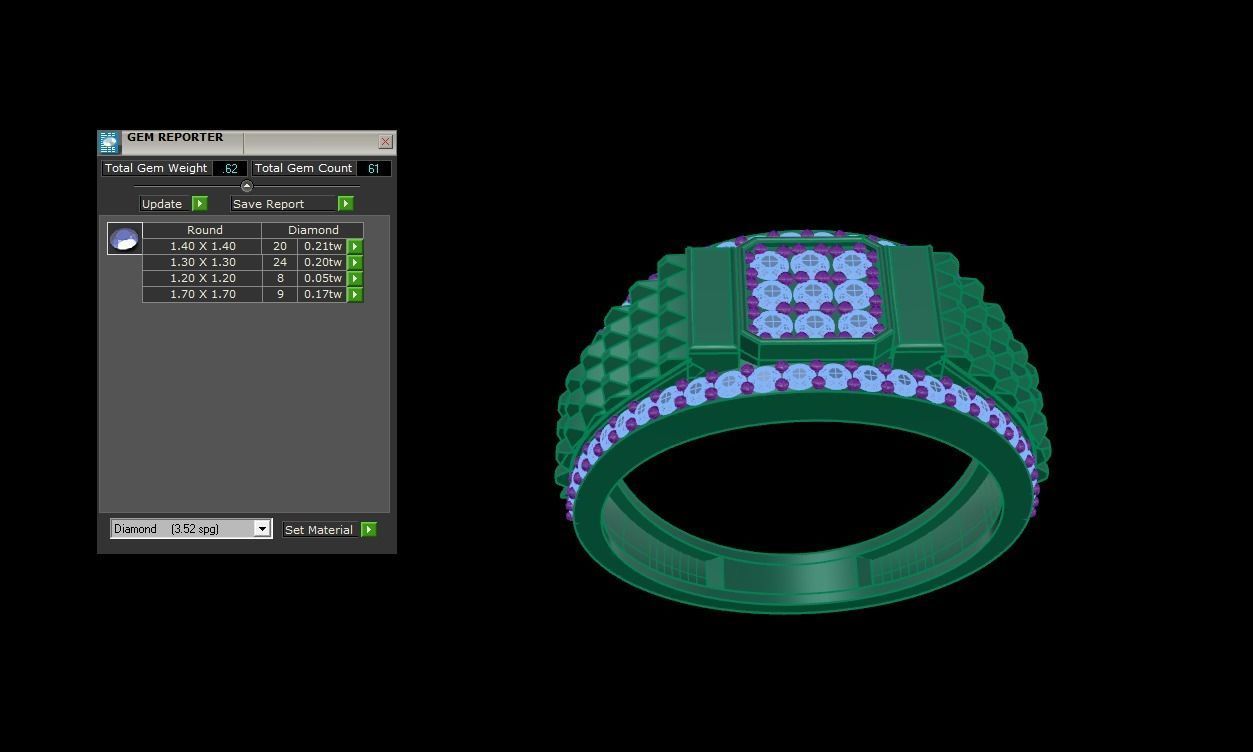The height and width of the screenshot is (752, 1253).
Task: Select the round gem thumbnail
Action: coord(125,239)
